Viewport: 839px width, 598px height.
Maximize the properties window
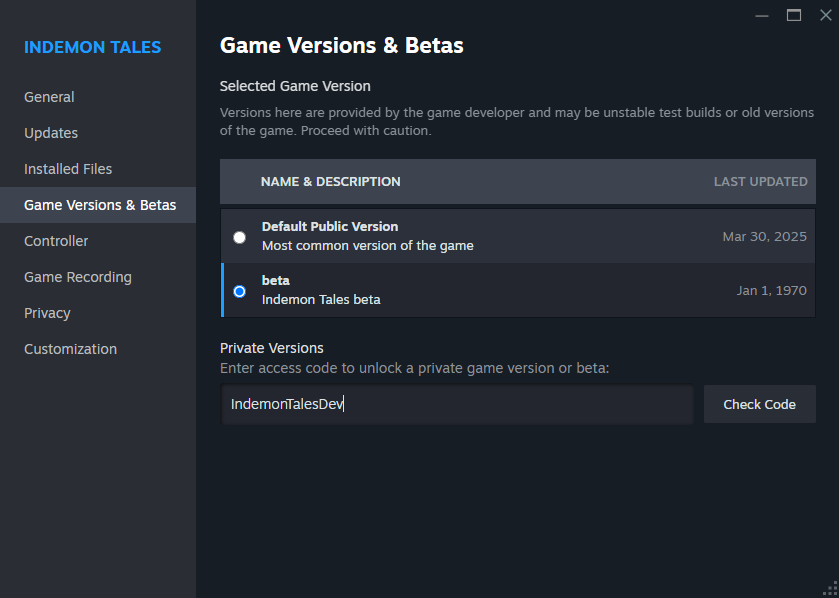click(794, 16)
